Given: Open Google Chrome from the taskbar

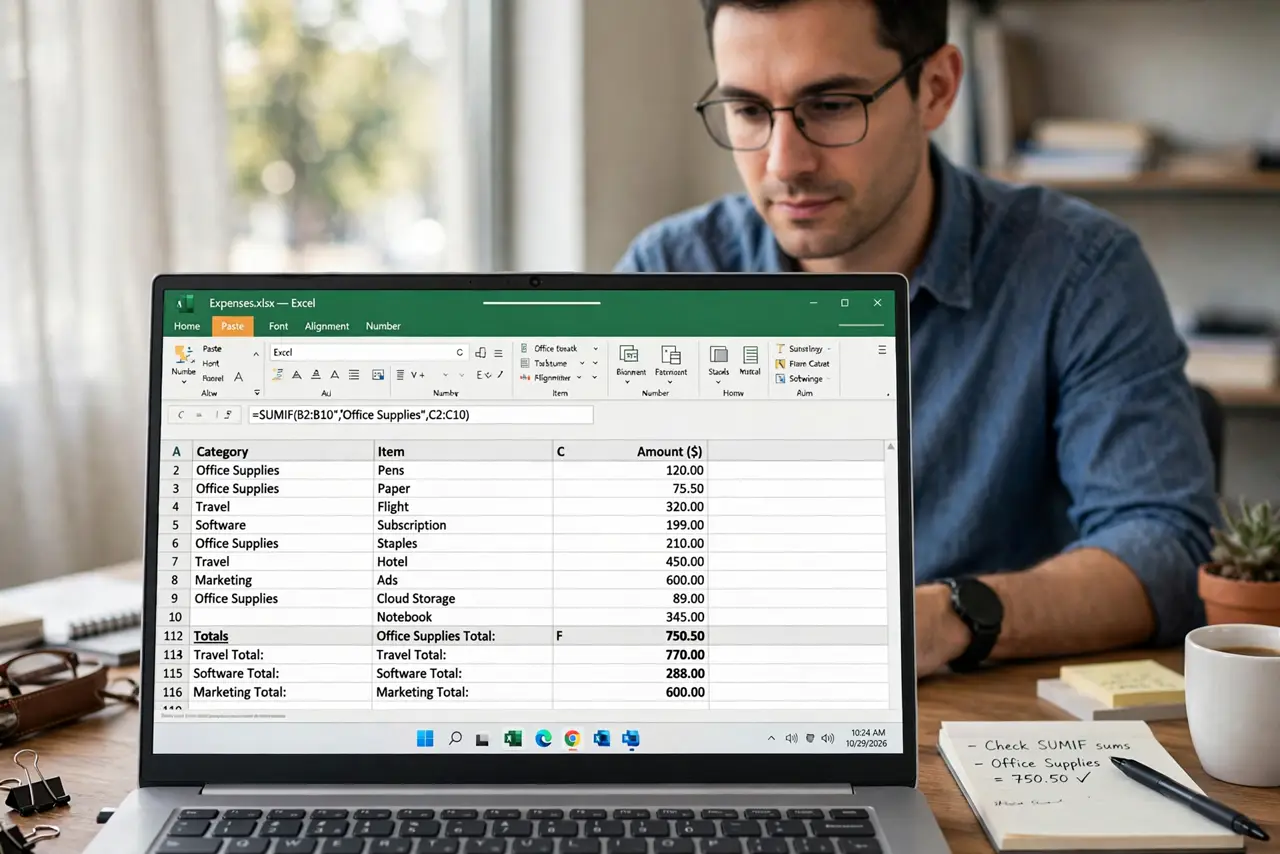Looking at the screenshot, I should pos(572,738).
